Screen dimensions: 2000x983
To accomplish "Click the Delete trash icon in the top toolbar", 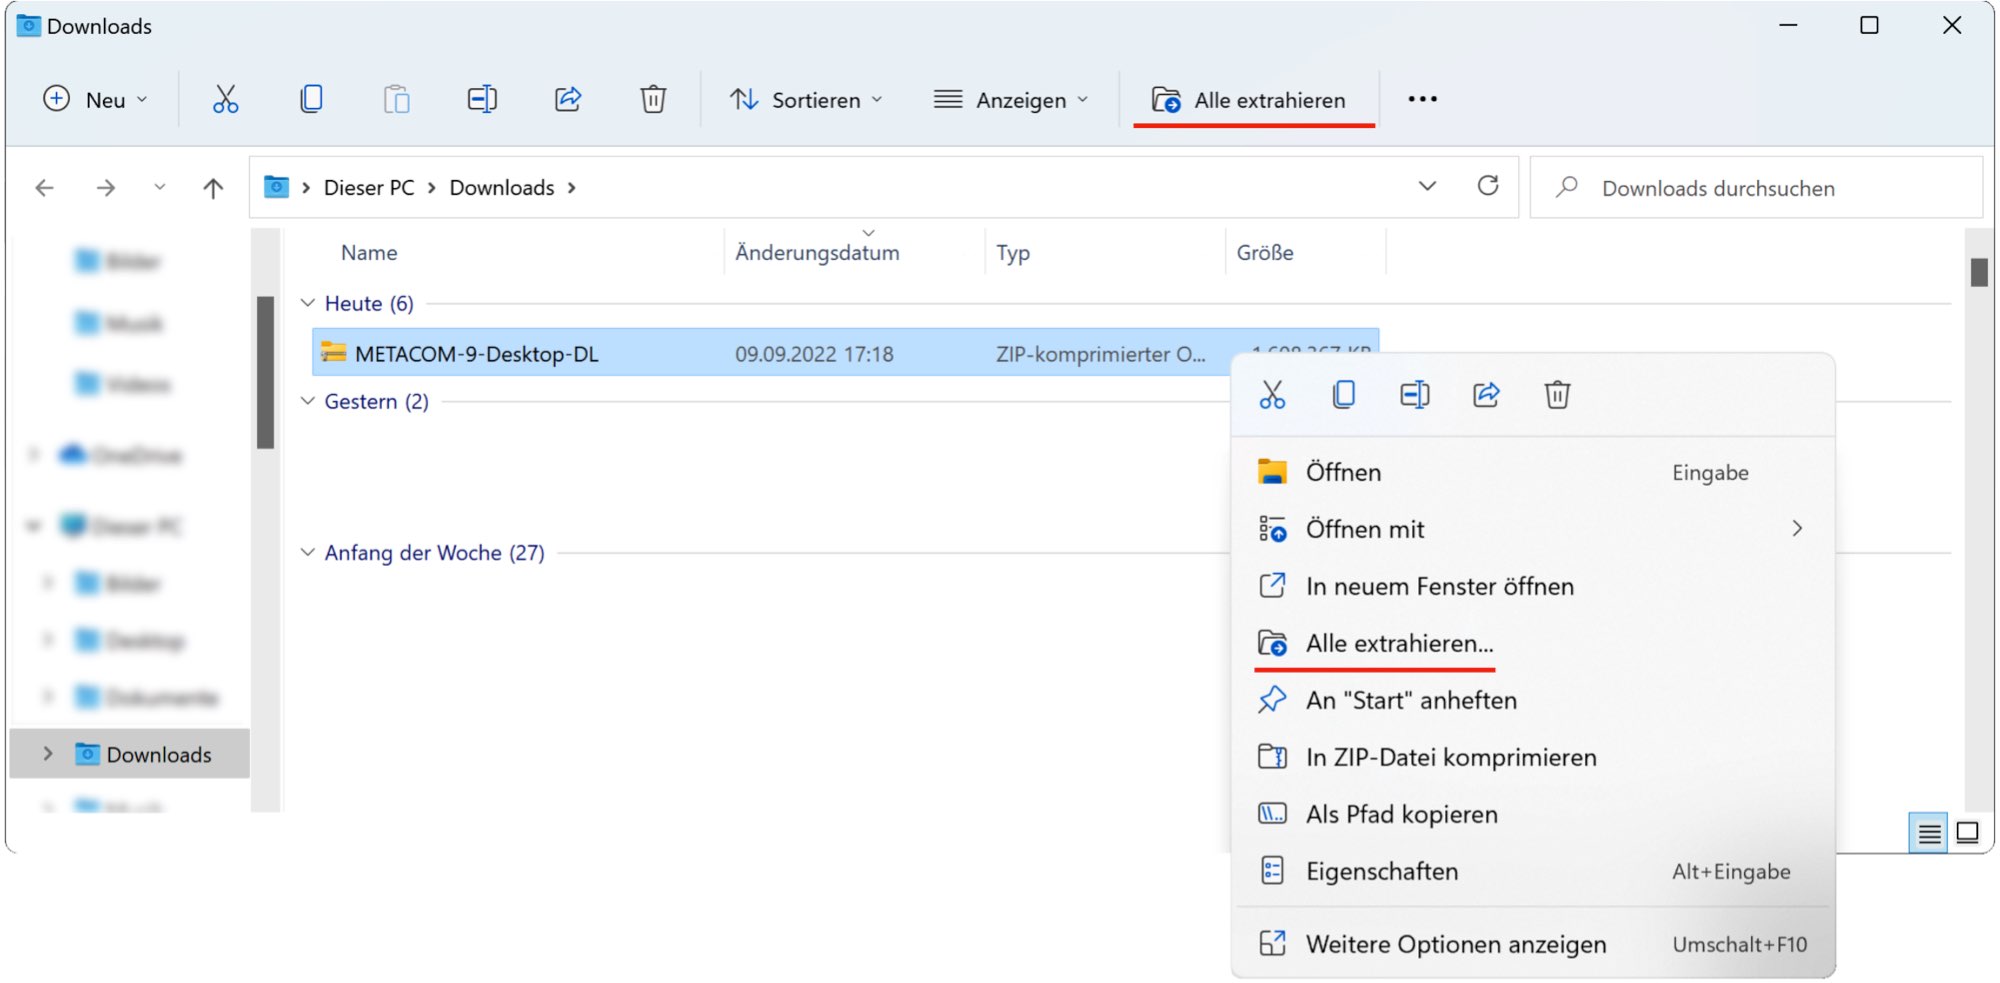I will [x=653, y=99].
